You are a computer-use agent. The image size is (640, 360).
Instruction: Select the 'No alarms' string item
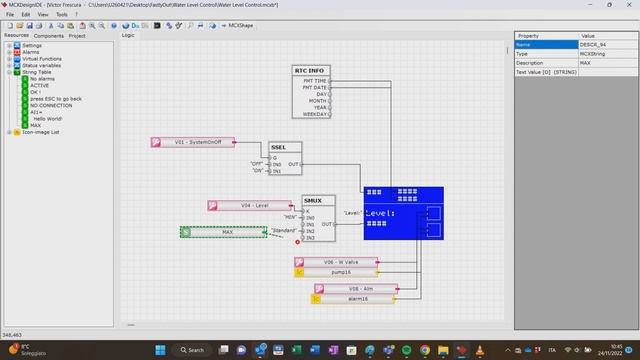[x=42, y=79]
